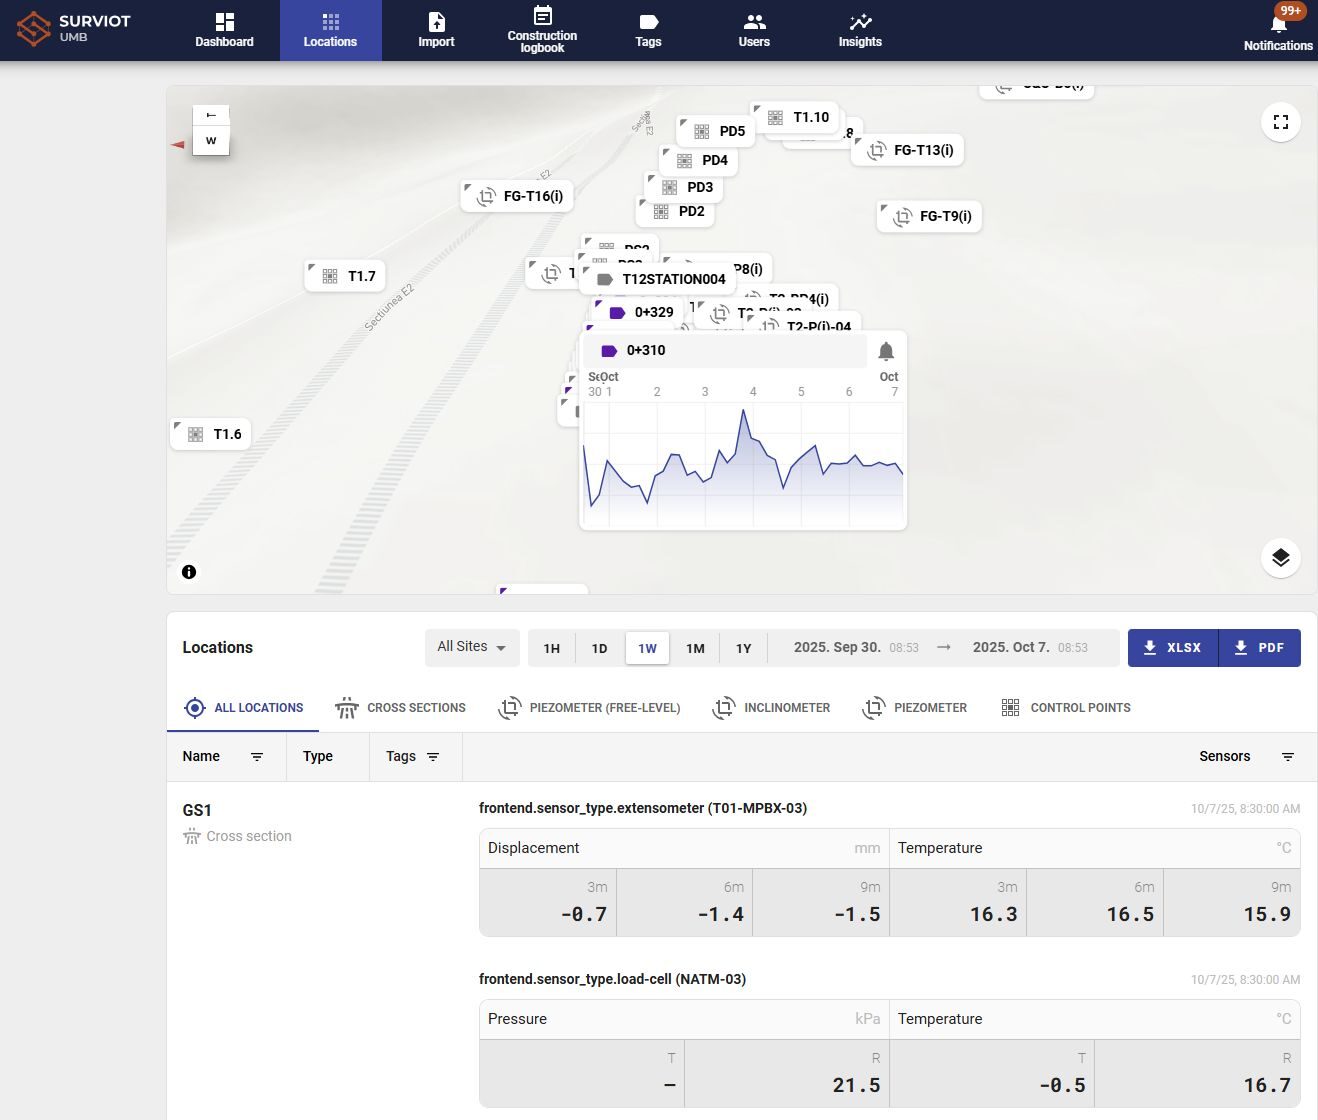Click the alert bell on 0+310 popup
Viewport: 1318px width, 1120px height.
886,351
